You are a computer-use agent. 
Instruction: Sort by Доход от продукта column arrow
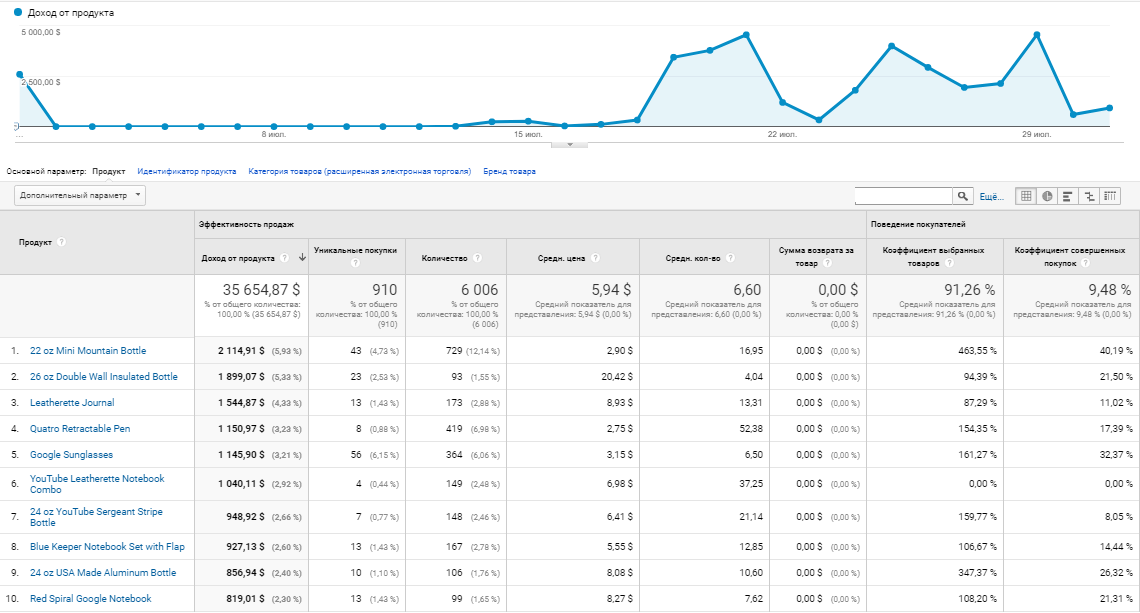tap(302, 258)
